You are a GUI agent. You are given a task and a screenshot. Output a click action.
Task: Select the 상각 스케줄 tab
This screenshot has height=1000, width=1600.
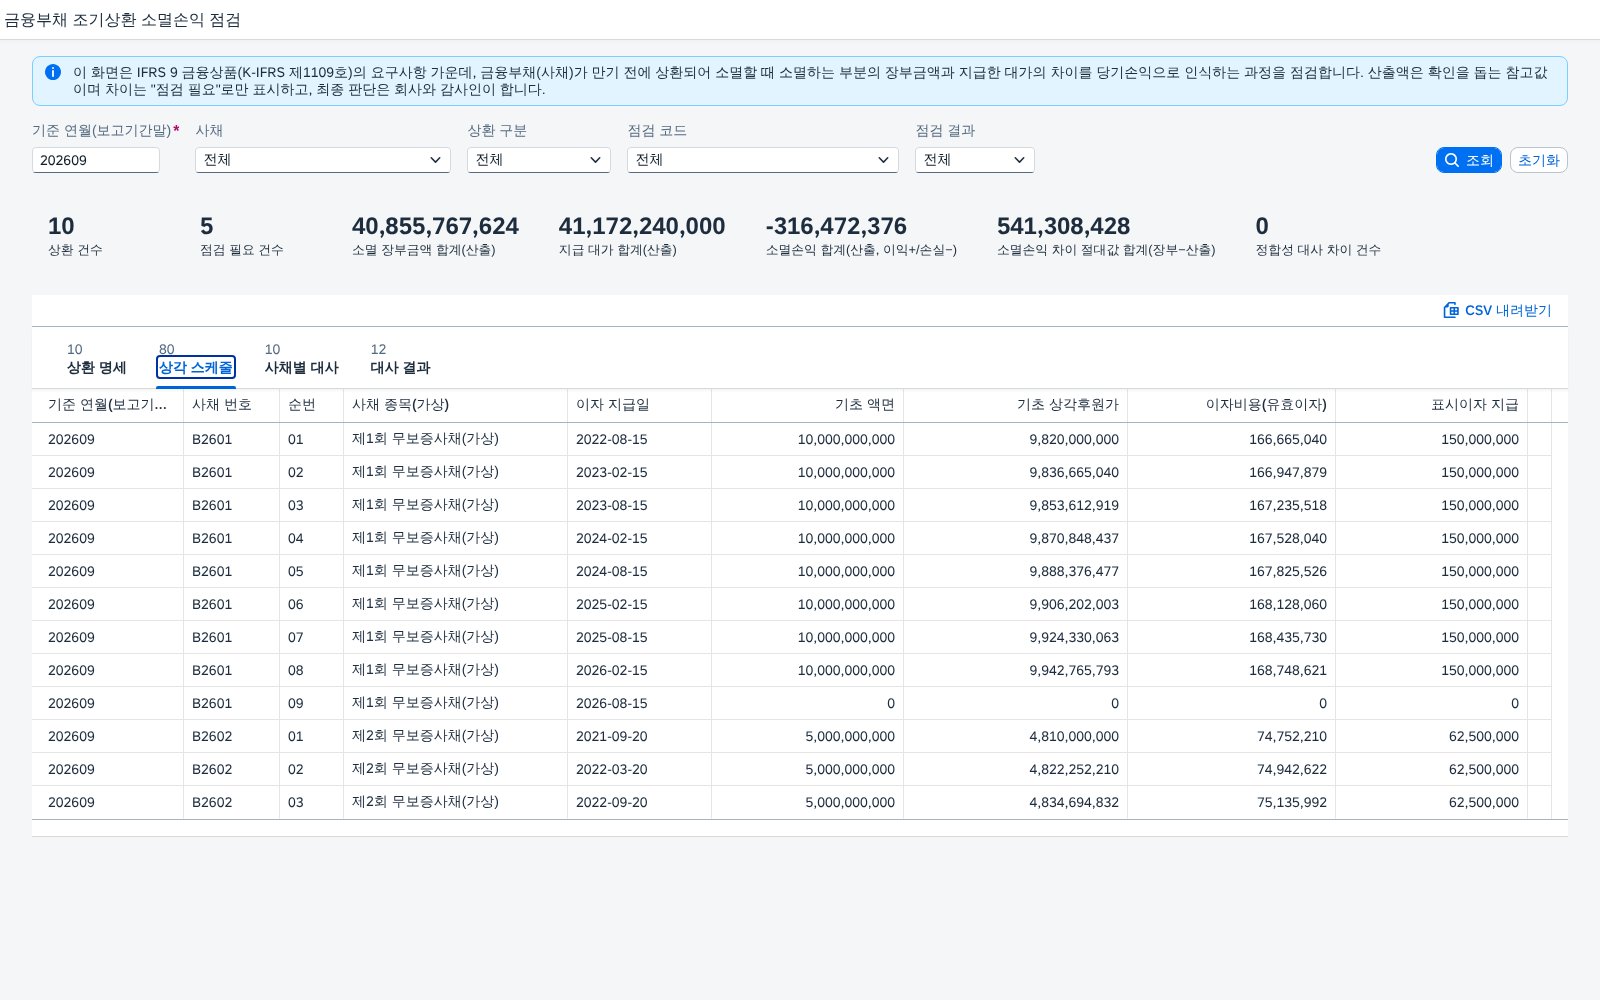195,367
